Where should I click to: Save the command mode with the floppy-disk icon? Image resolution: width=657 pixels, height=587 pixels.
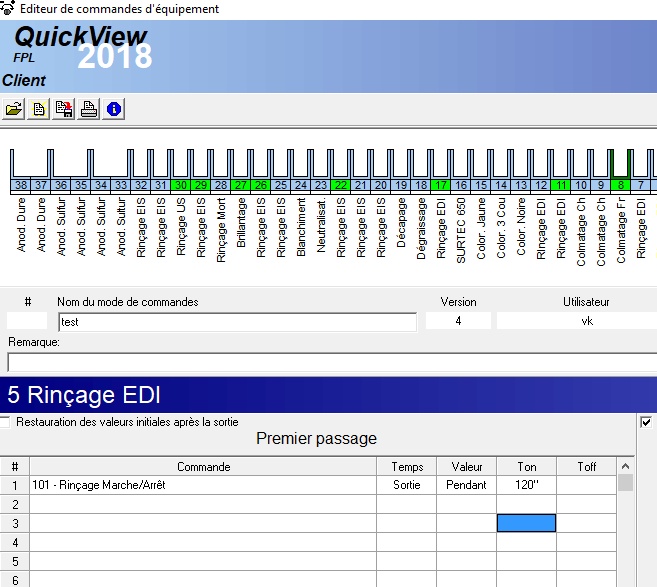coord(64,109)
